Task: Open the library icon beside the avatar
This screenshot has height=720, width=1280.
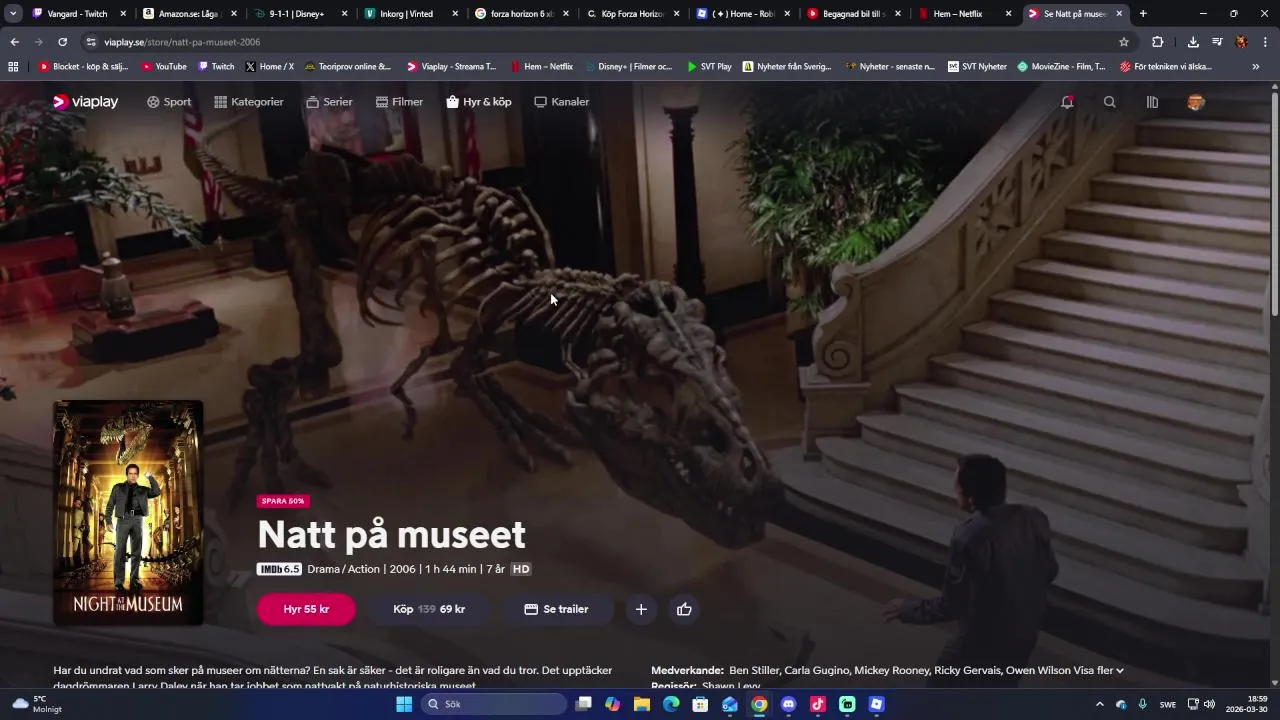Action: [1152, 102]
